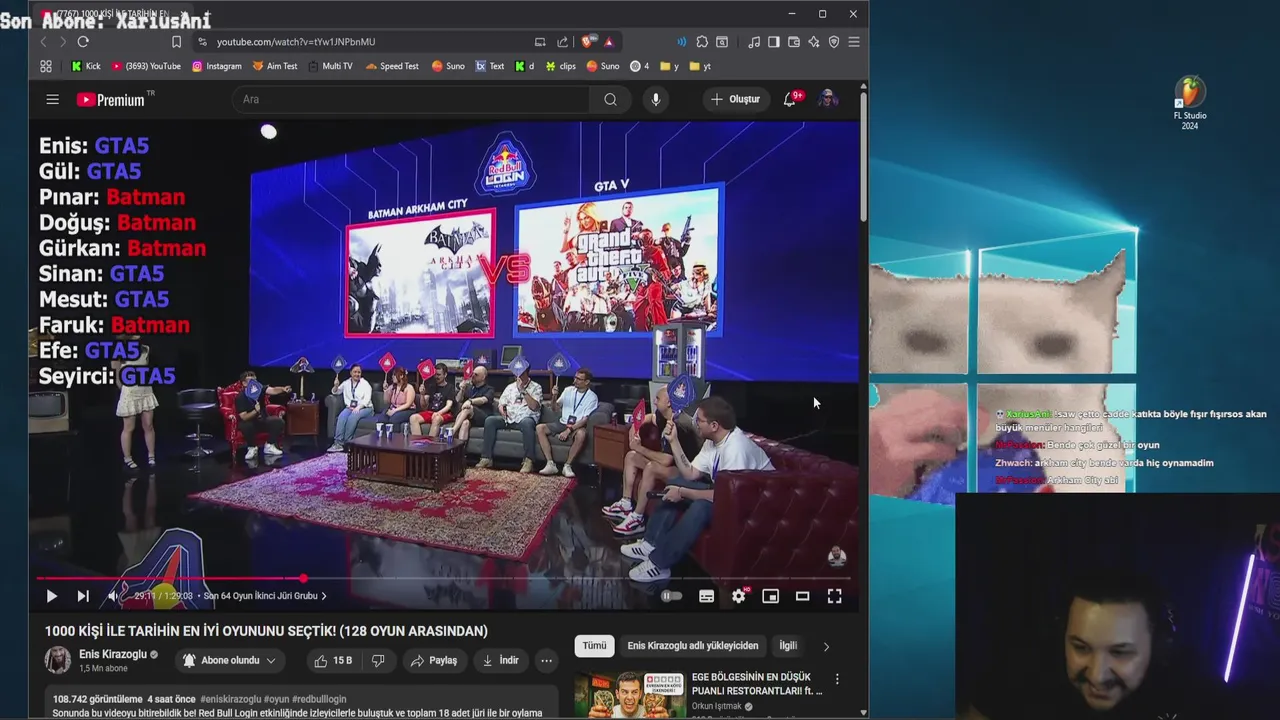Open the share icon in the address bar
This screenshot has height=720, width=1280.
click(562, 42)
